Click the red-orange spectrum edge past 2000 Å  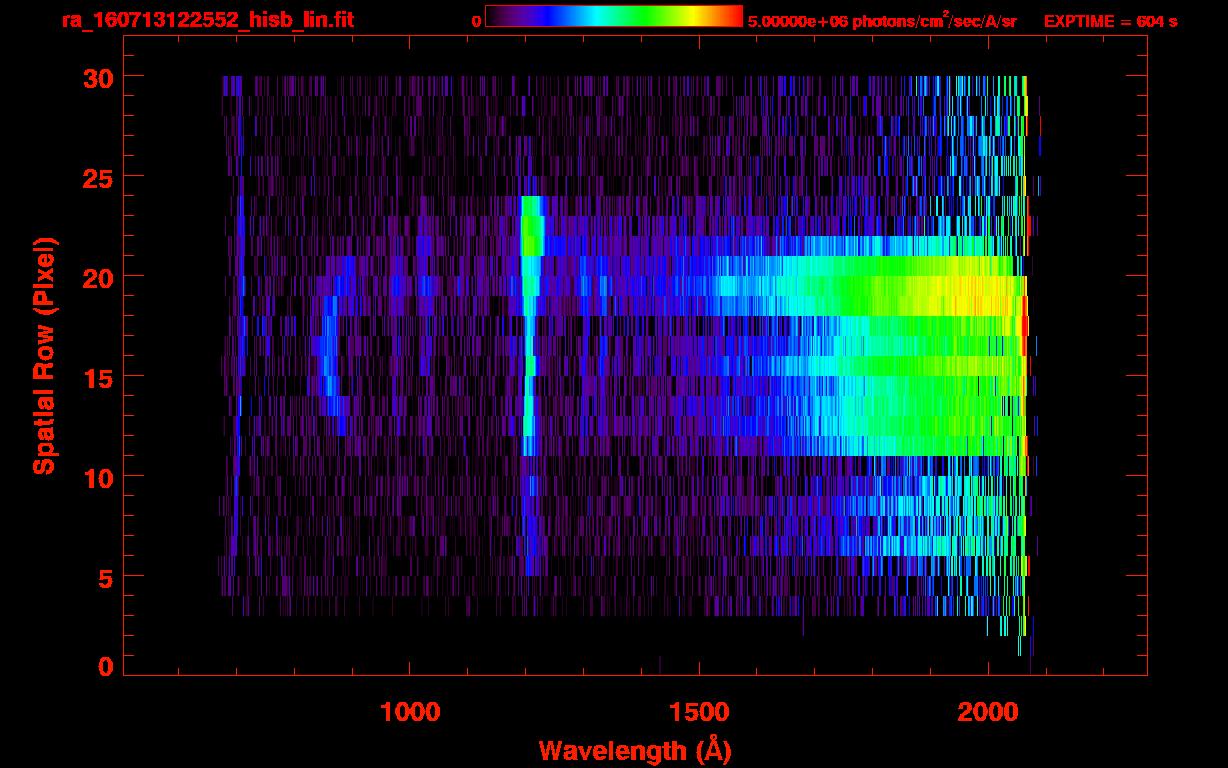tap(1023, 330)
